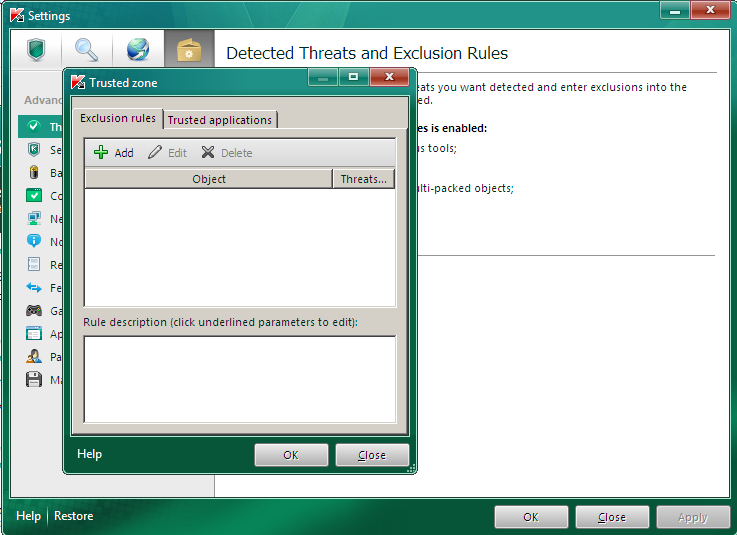Image resolution: width=737 pixels, height=535 pixels.
Task: Click the Threats column header
Action: click(x=363, y=180)
